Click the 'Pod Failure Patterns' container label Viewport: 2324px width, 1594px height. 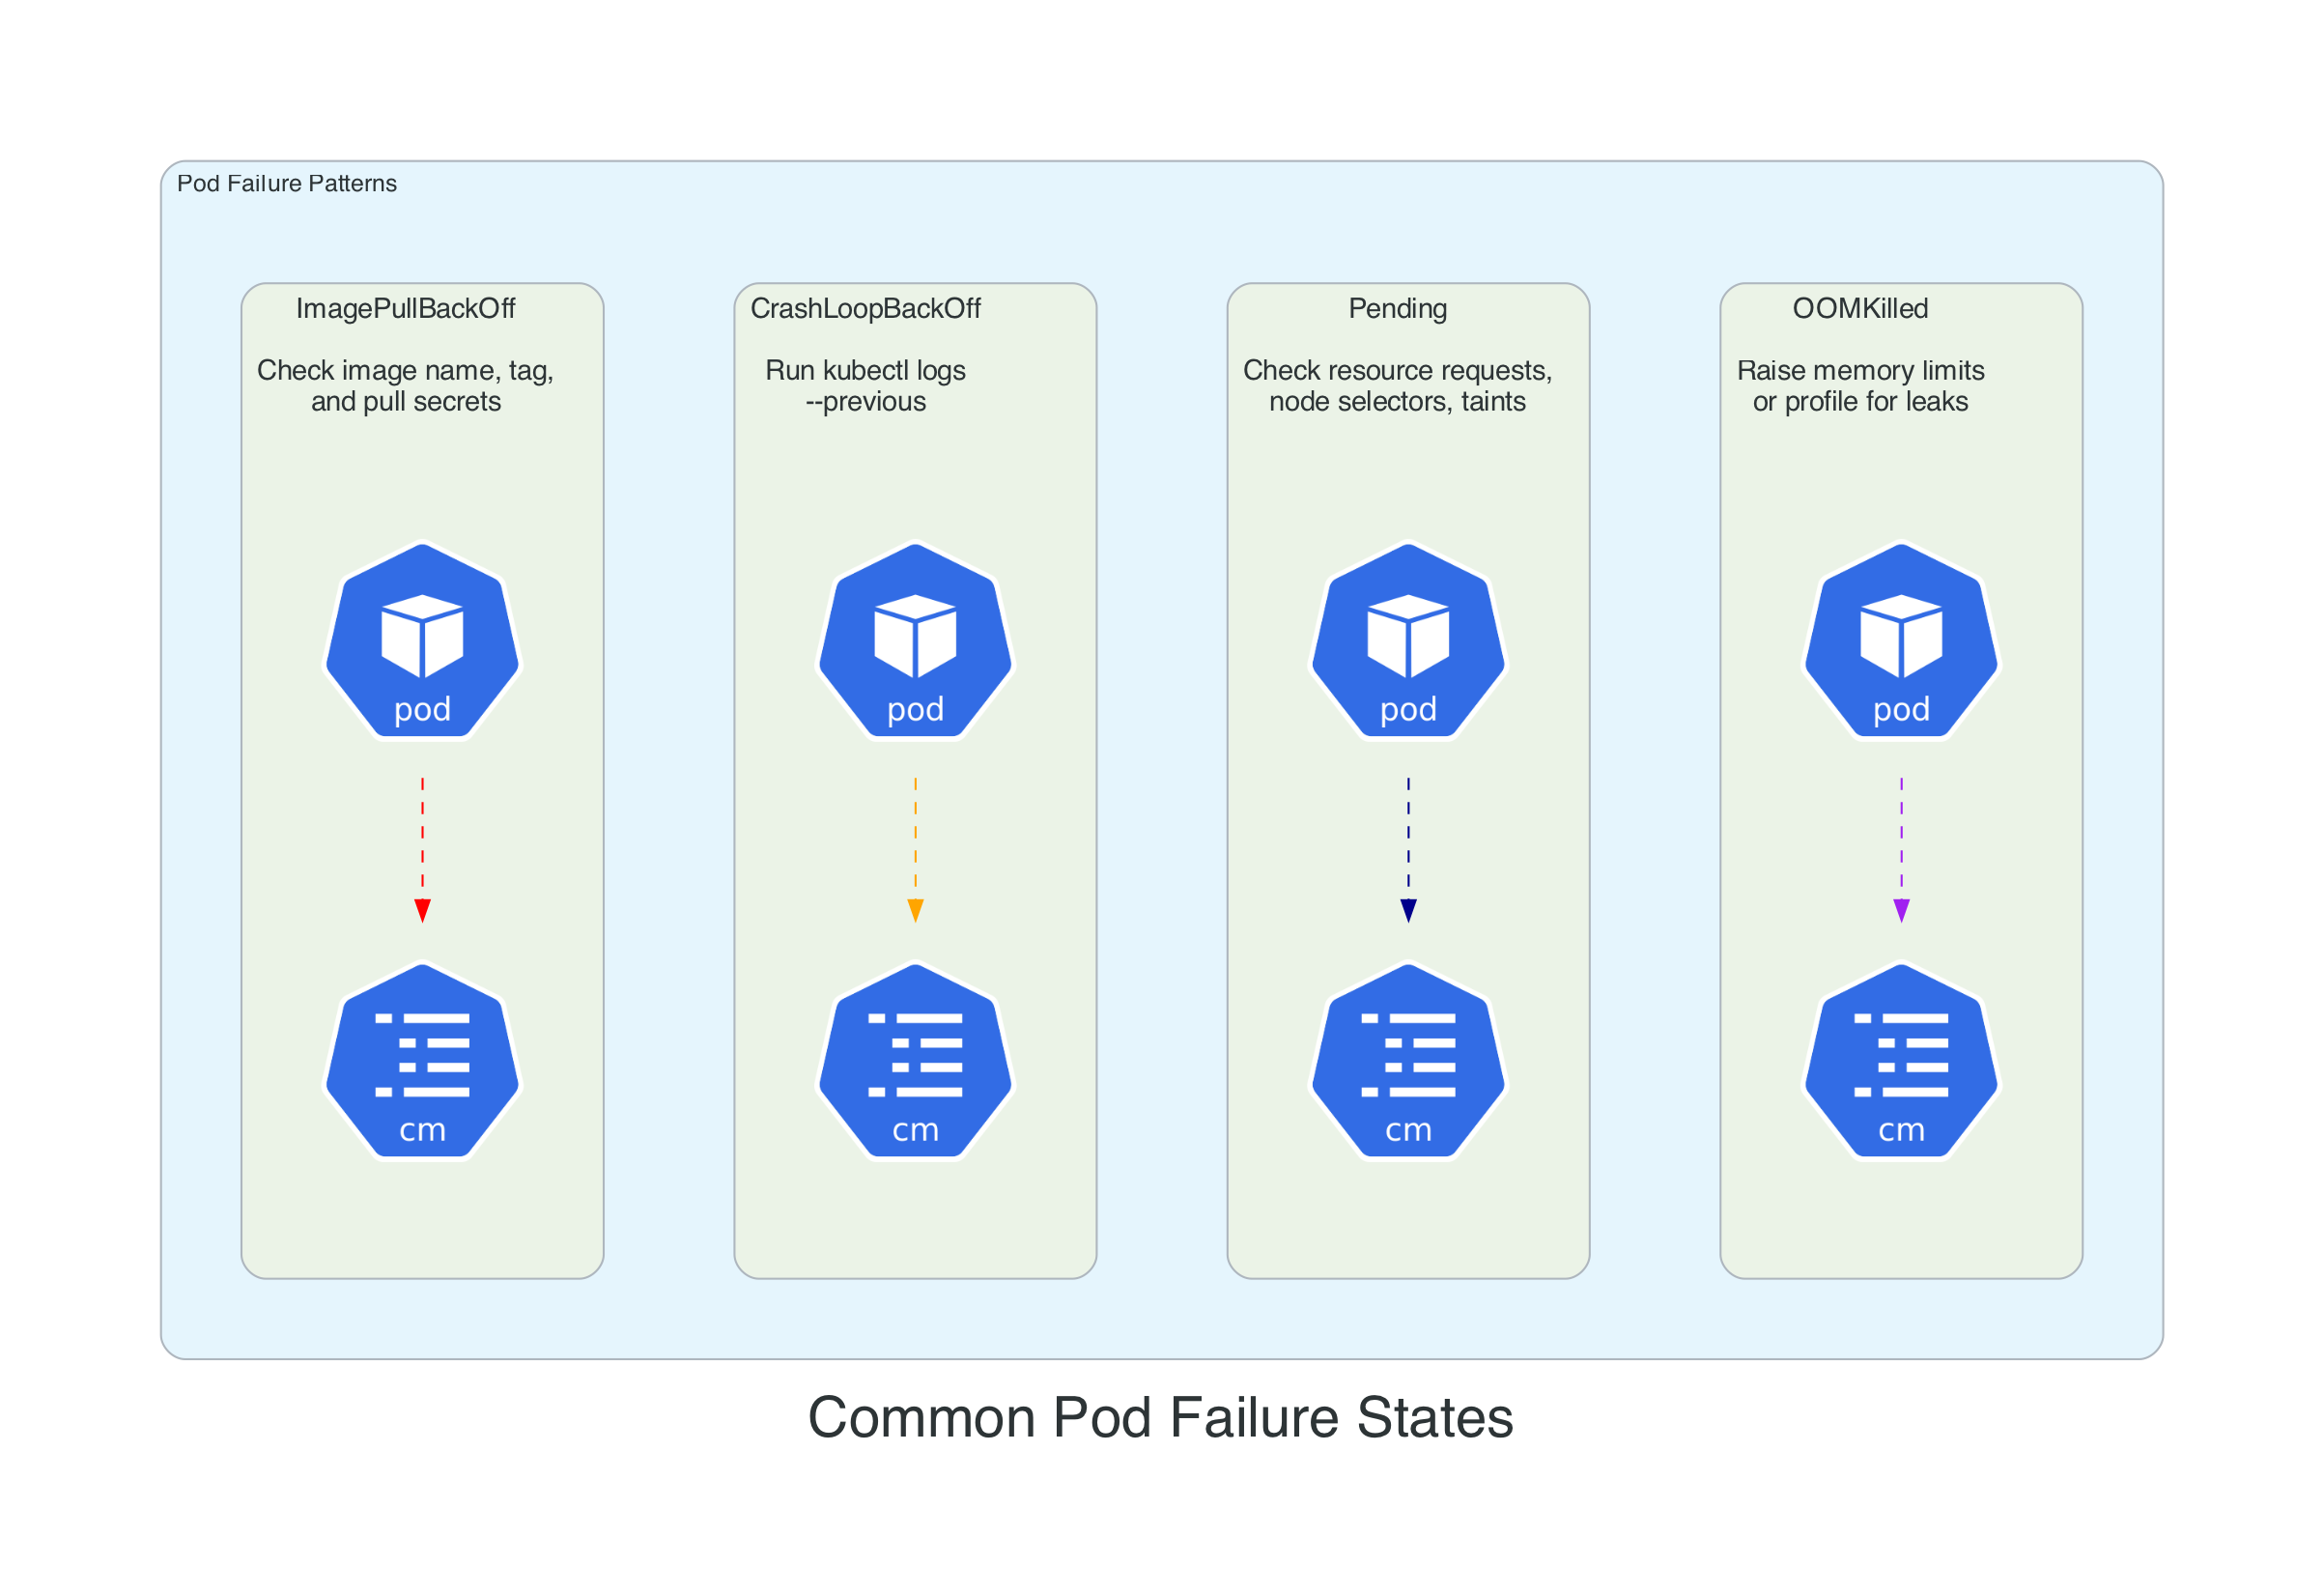[x=288, y=183]
